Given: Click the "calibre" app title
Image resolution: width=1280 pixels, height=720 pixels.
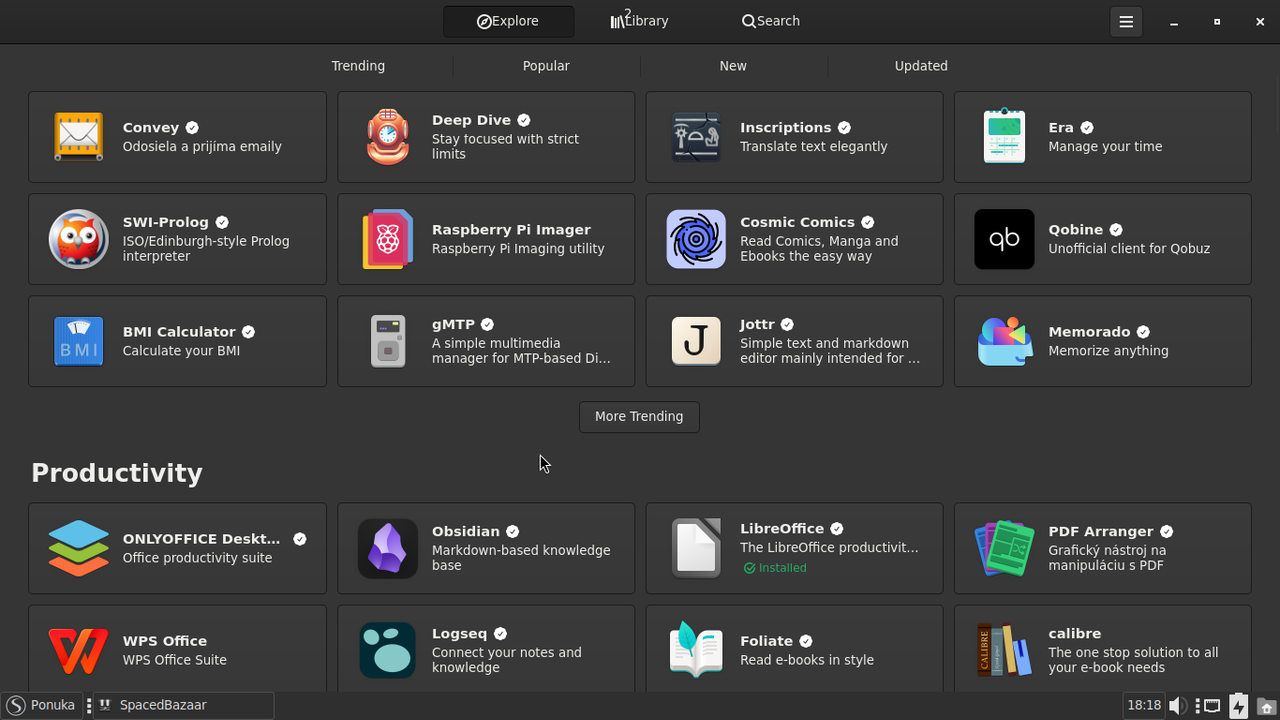Looking at the screenshot, I should click(x=1075, y=633).
